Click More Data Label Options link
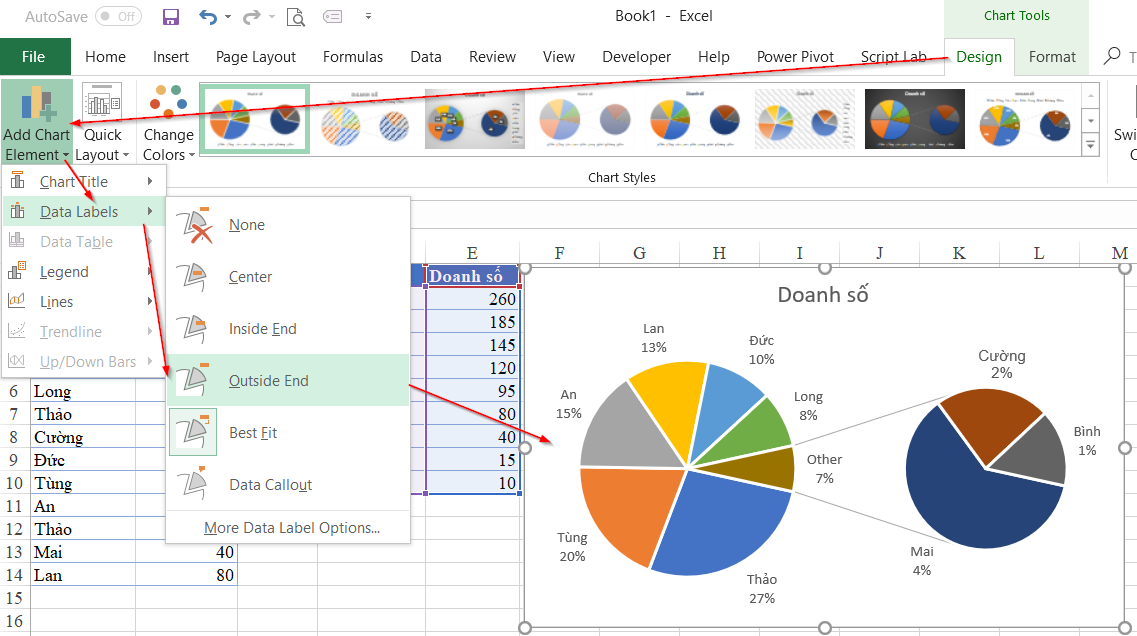Image resolution: width=1137 pixels, height=636 pixels. (291, 528)
